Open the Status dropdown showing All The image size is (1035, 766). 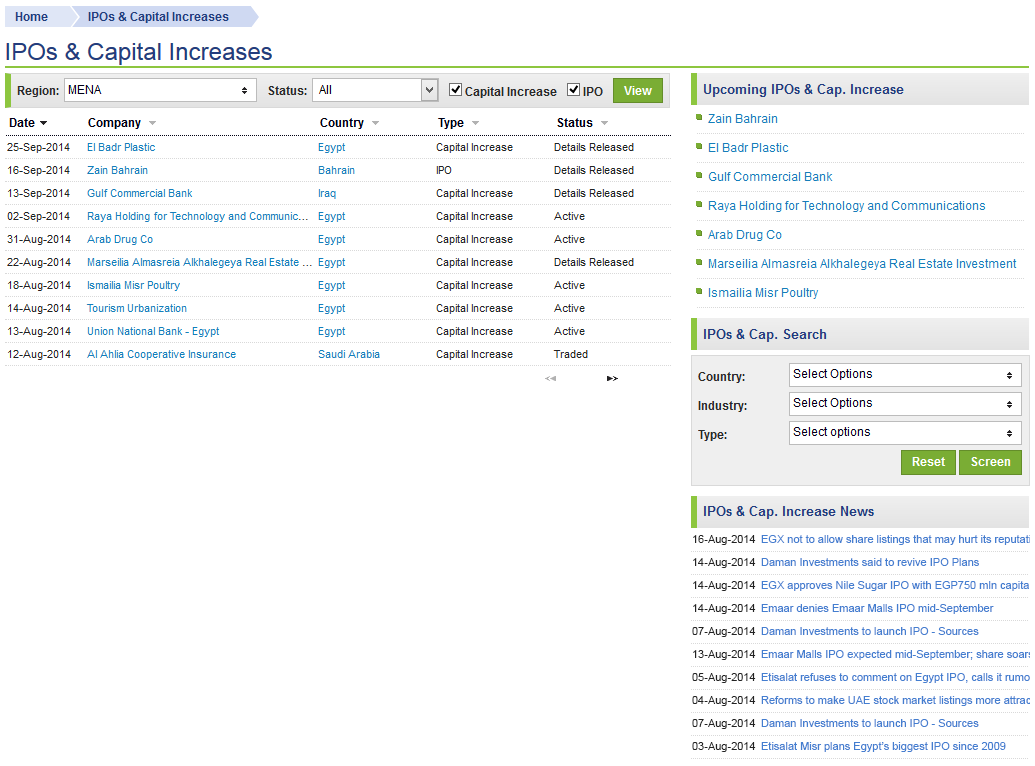(375, 90)
